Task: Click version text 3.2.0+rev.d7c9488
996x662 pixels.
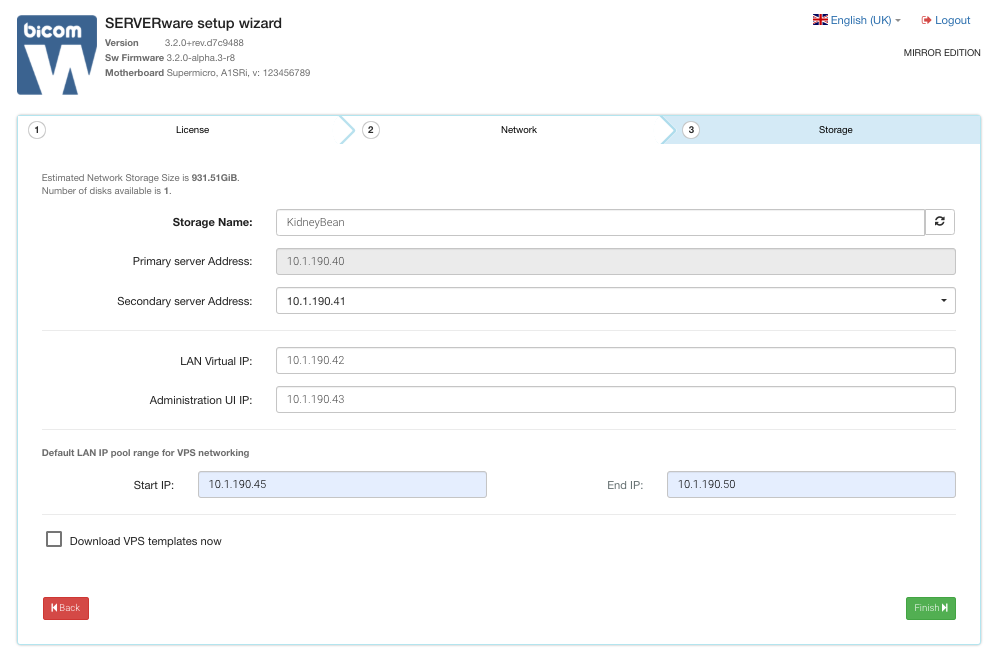Action: point(204,43)
